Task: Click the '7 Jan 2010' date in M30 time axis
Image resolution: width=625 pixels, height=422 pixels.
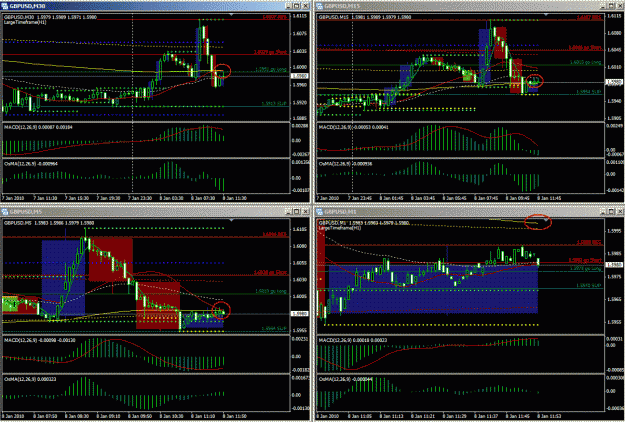Action: pos(13,198)
